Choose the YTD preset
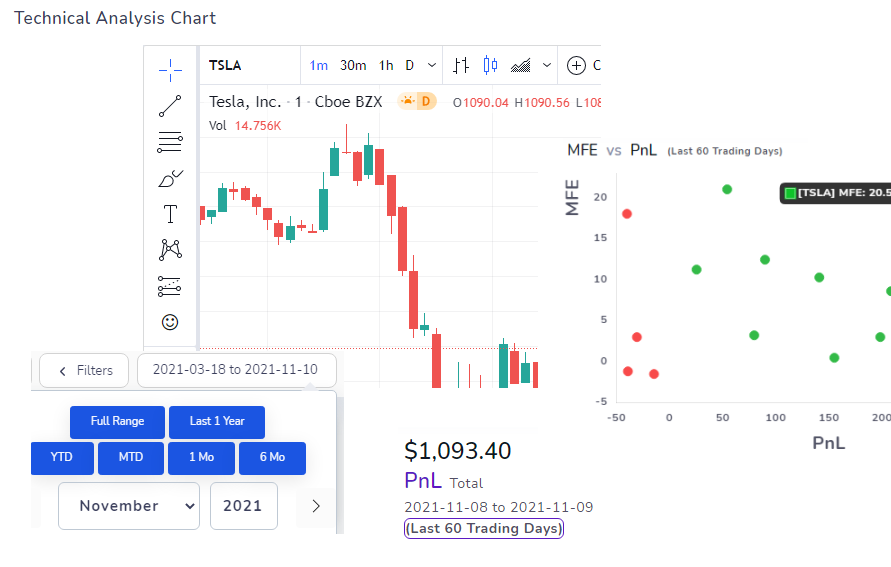Screen dimensions: 891x567 62,458
